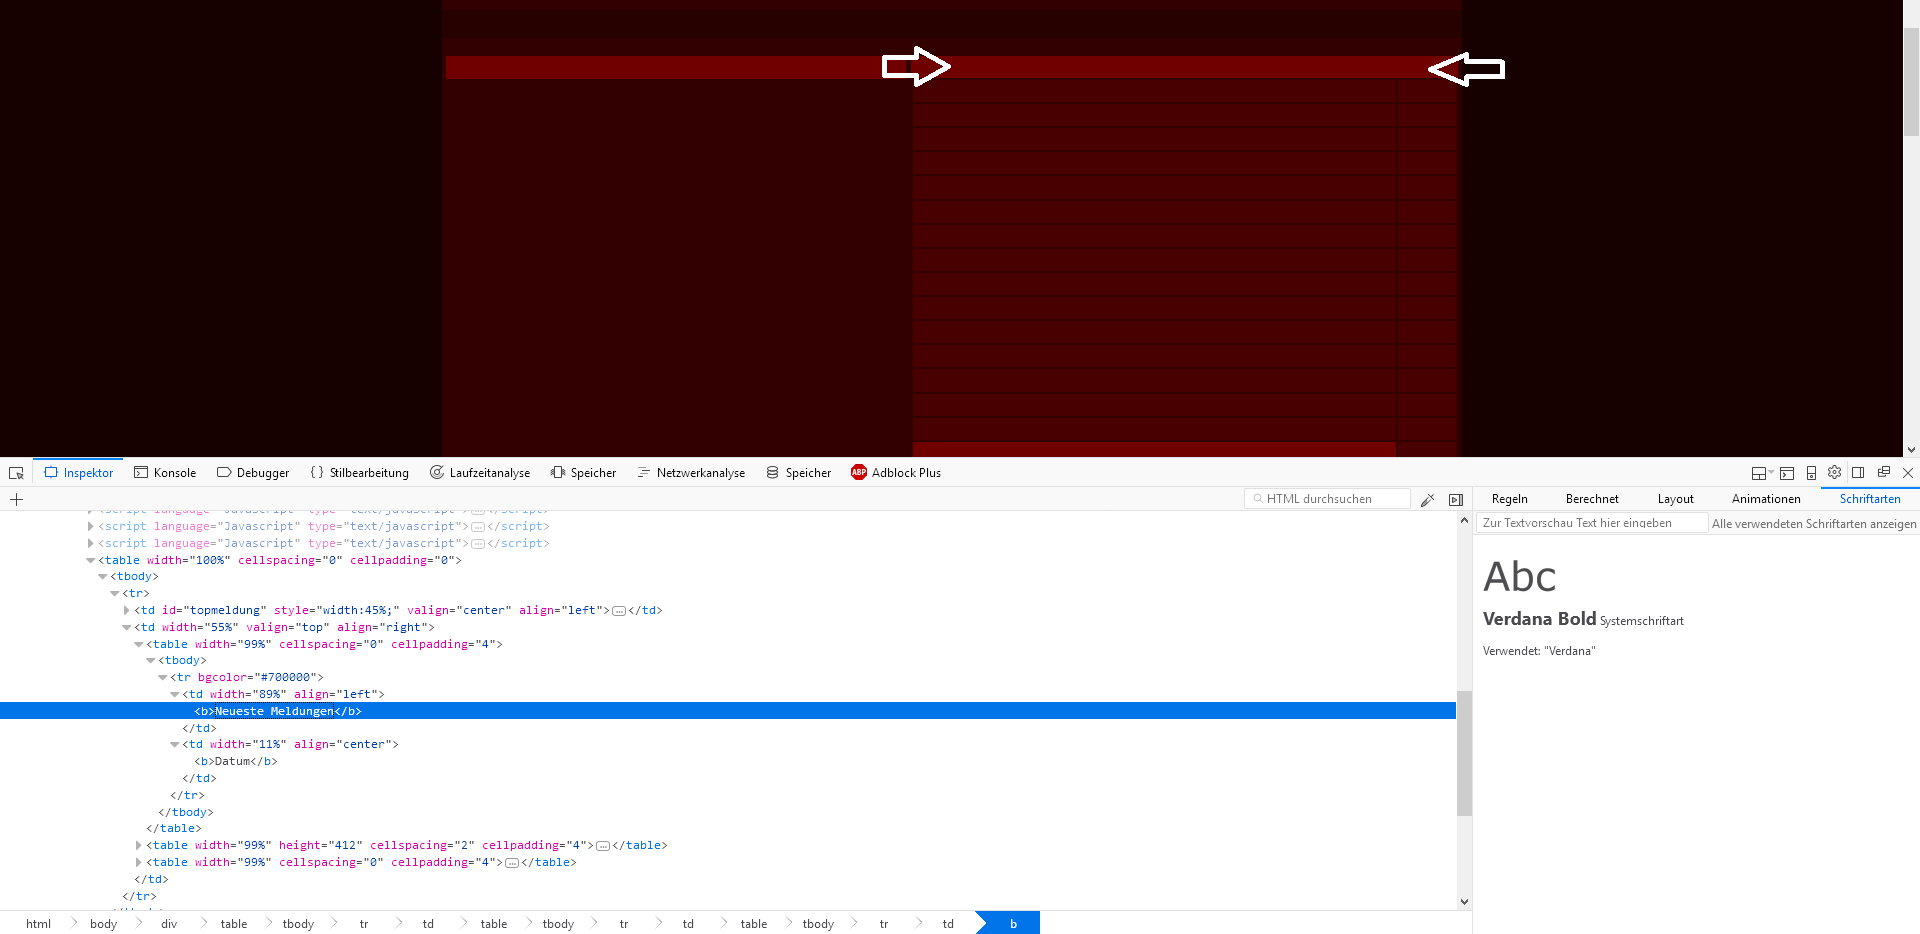The height and width of the screenshot is (934, 1920).
Task: Toggle the split console icon
Action: [1787, 473]
